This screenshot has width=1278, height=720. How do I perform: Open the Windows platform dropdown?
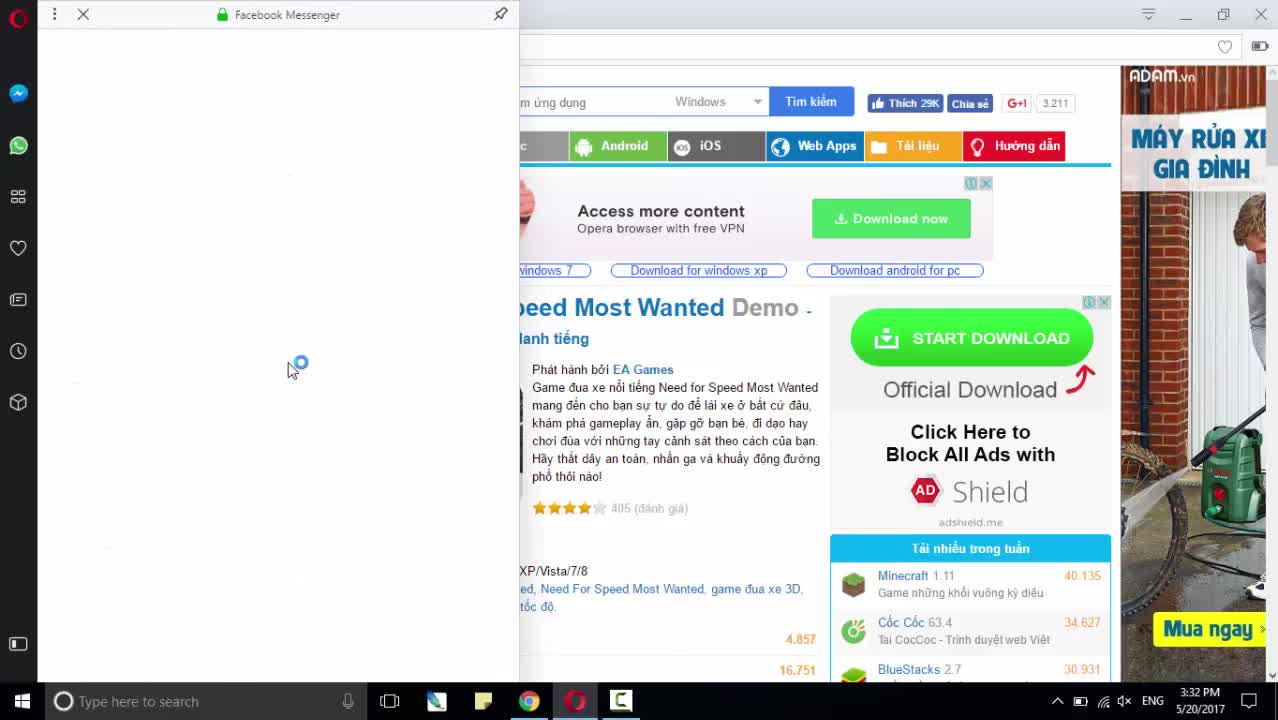(719, 102)
